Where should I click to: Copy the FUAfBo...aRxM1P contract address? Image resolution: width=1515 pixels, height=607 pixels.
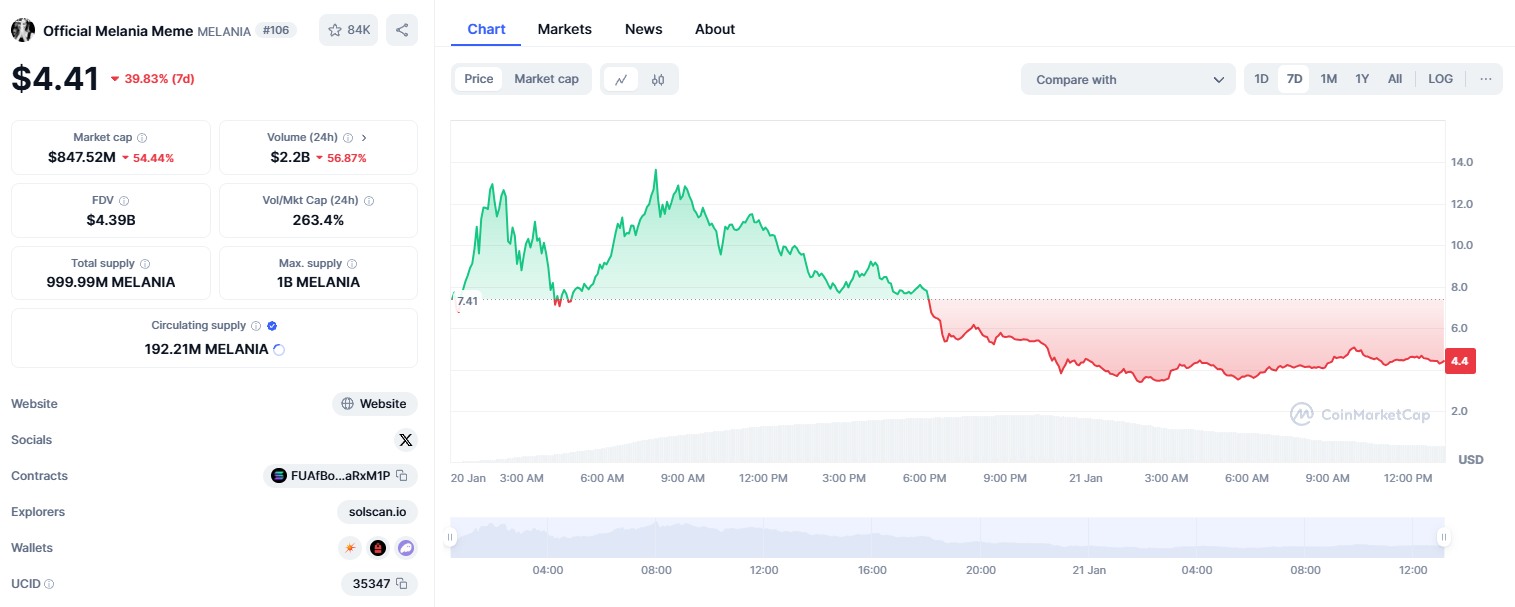(x=401, y=476)
